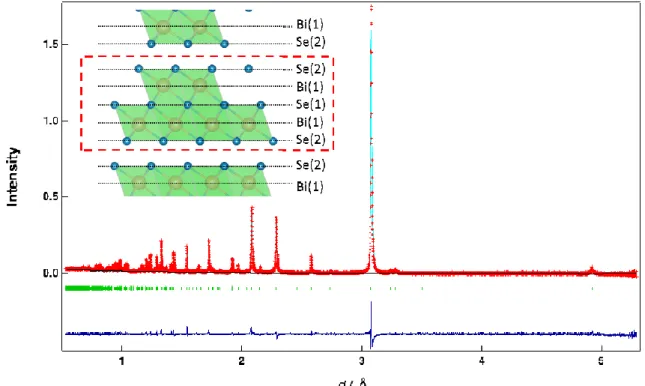
Task: Select the 0.0 tick label on the intensity axis
Action: click(50, 273)
